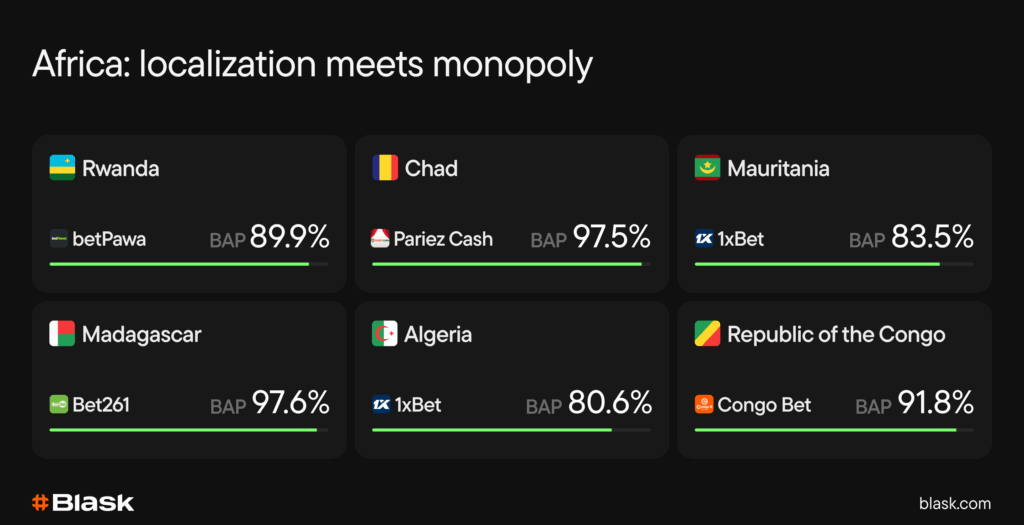Click the Chad flag icon
Screen dimensions: 1024x525
point(385,168)
